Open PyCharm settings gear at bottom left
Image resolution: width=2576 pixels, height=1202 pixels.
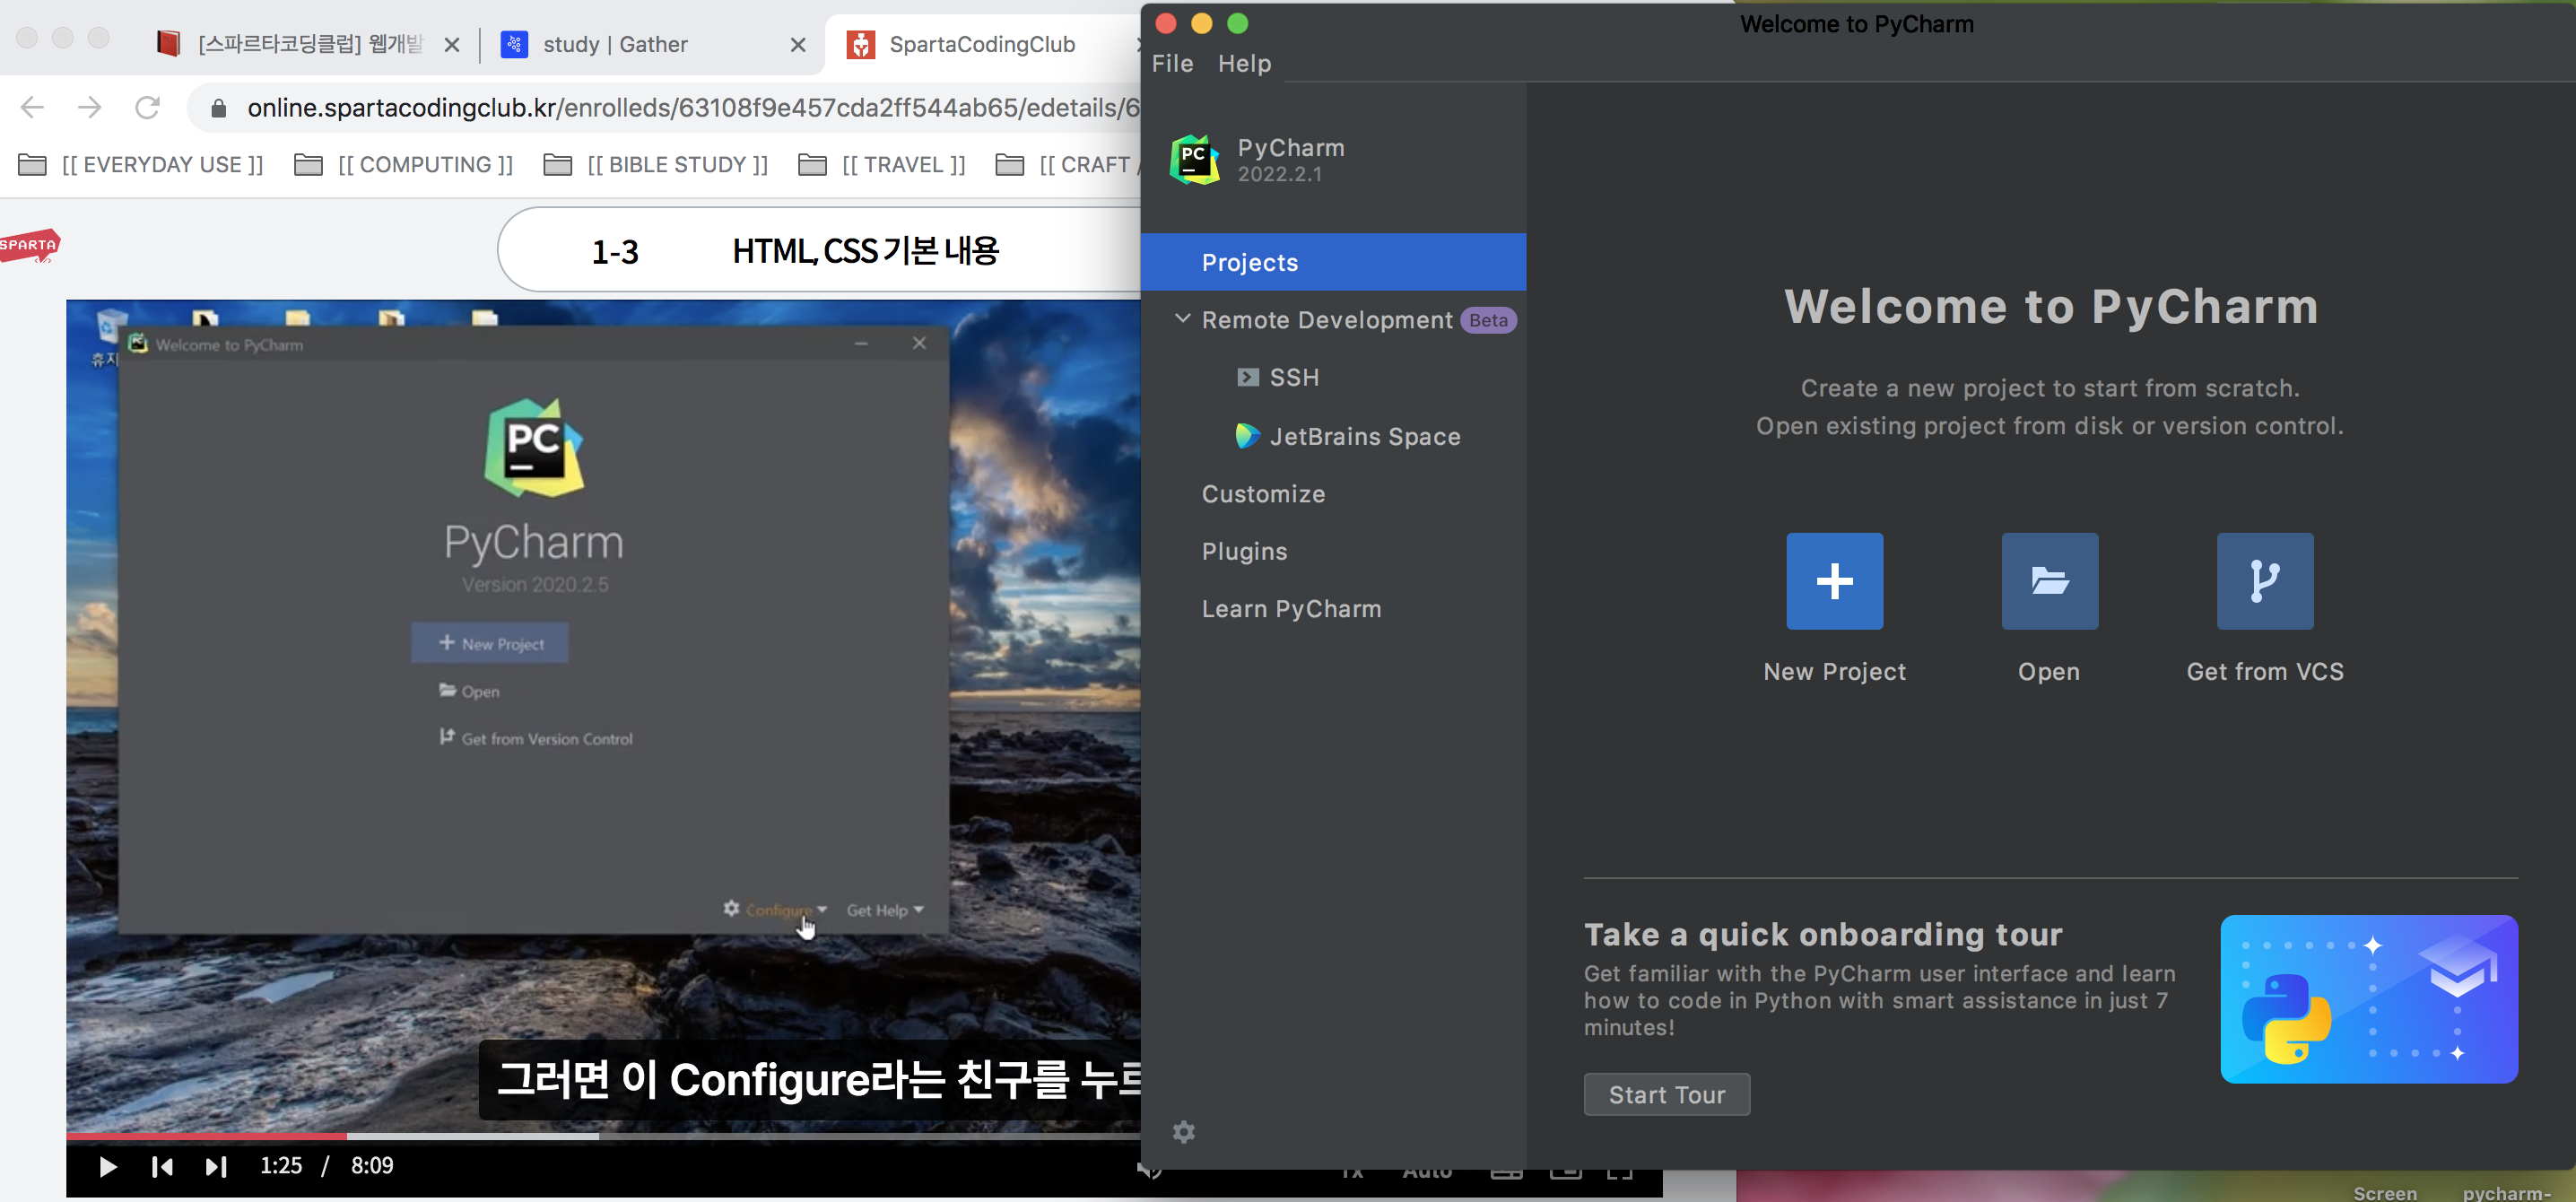(1183, 1132)
